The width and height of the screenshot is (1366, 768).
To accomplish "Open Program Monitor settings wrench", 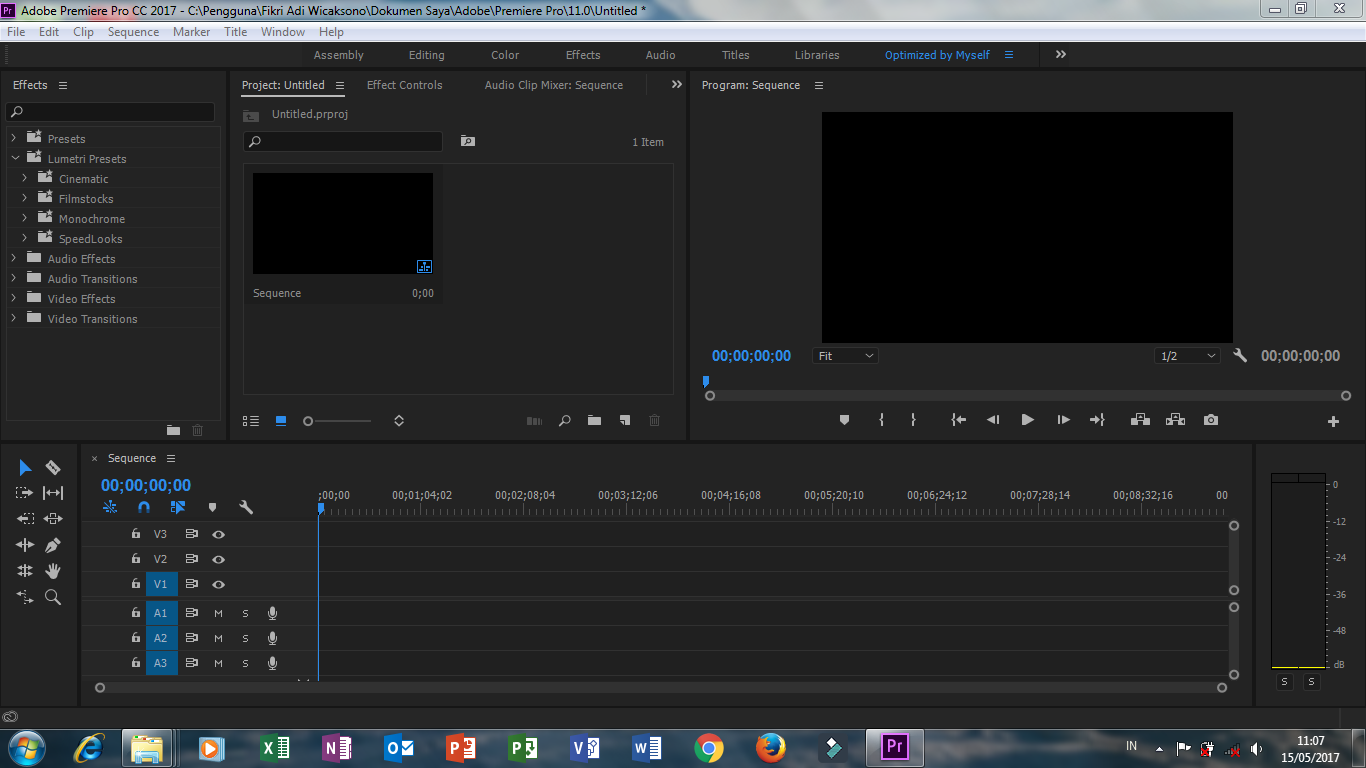I will tap(1240, 356).
